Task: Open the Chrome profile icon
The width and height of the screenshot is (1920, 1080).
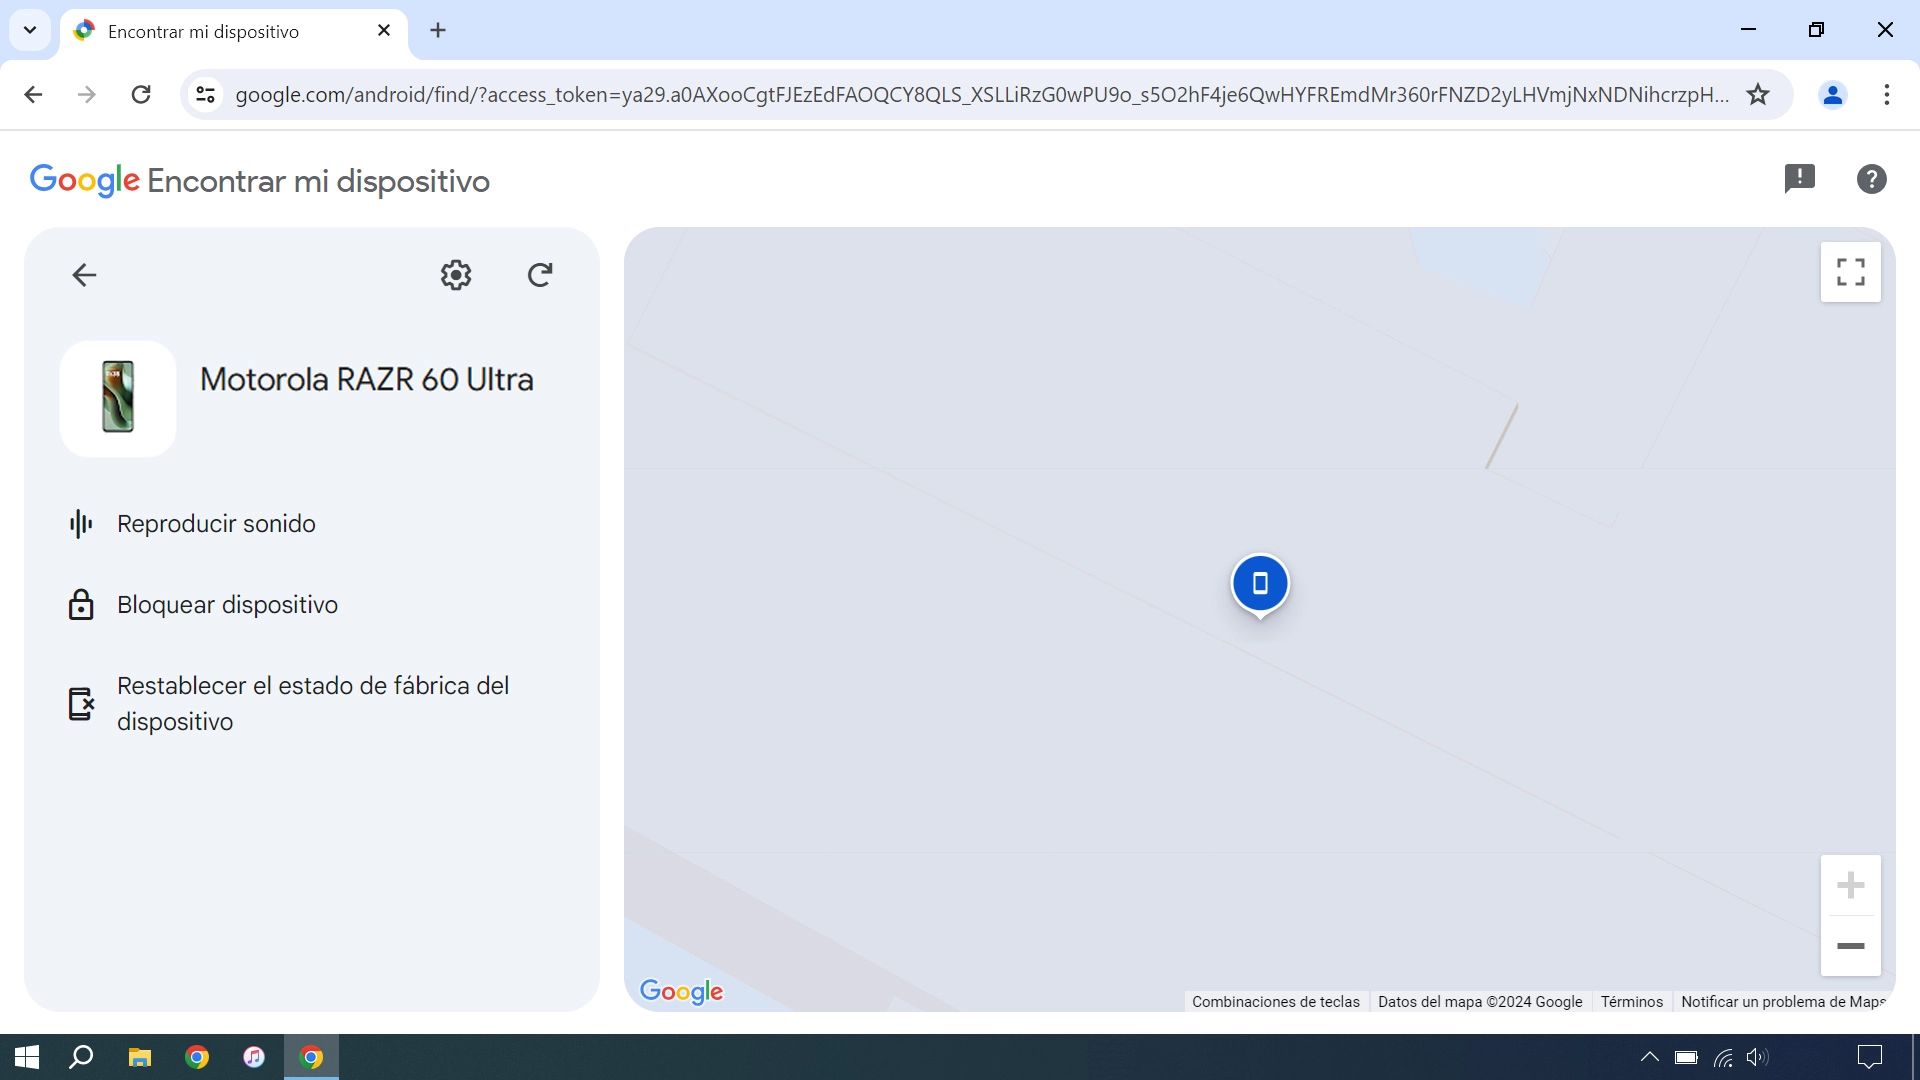Action: coord(1832,95)
